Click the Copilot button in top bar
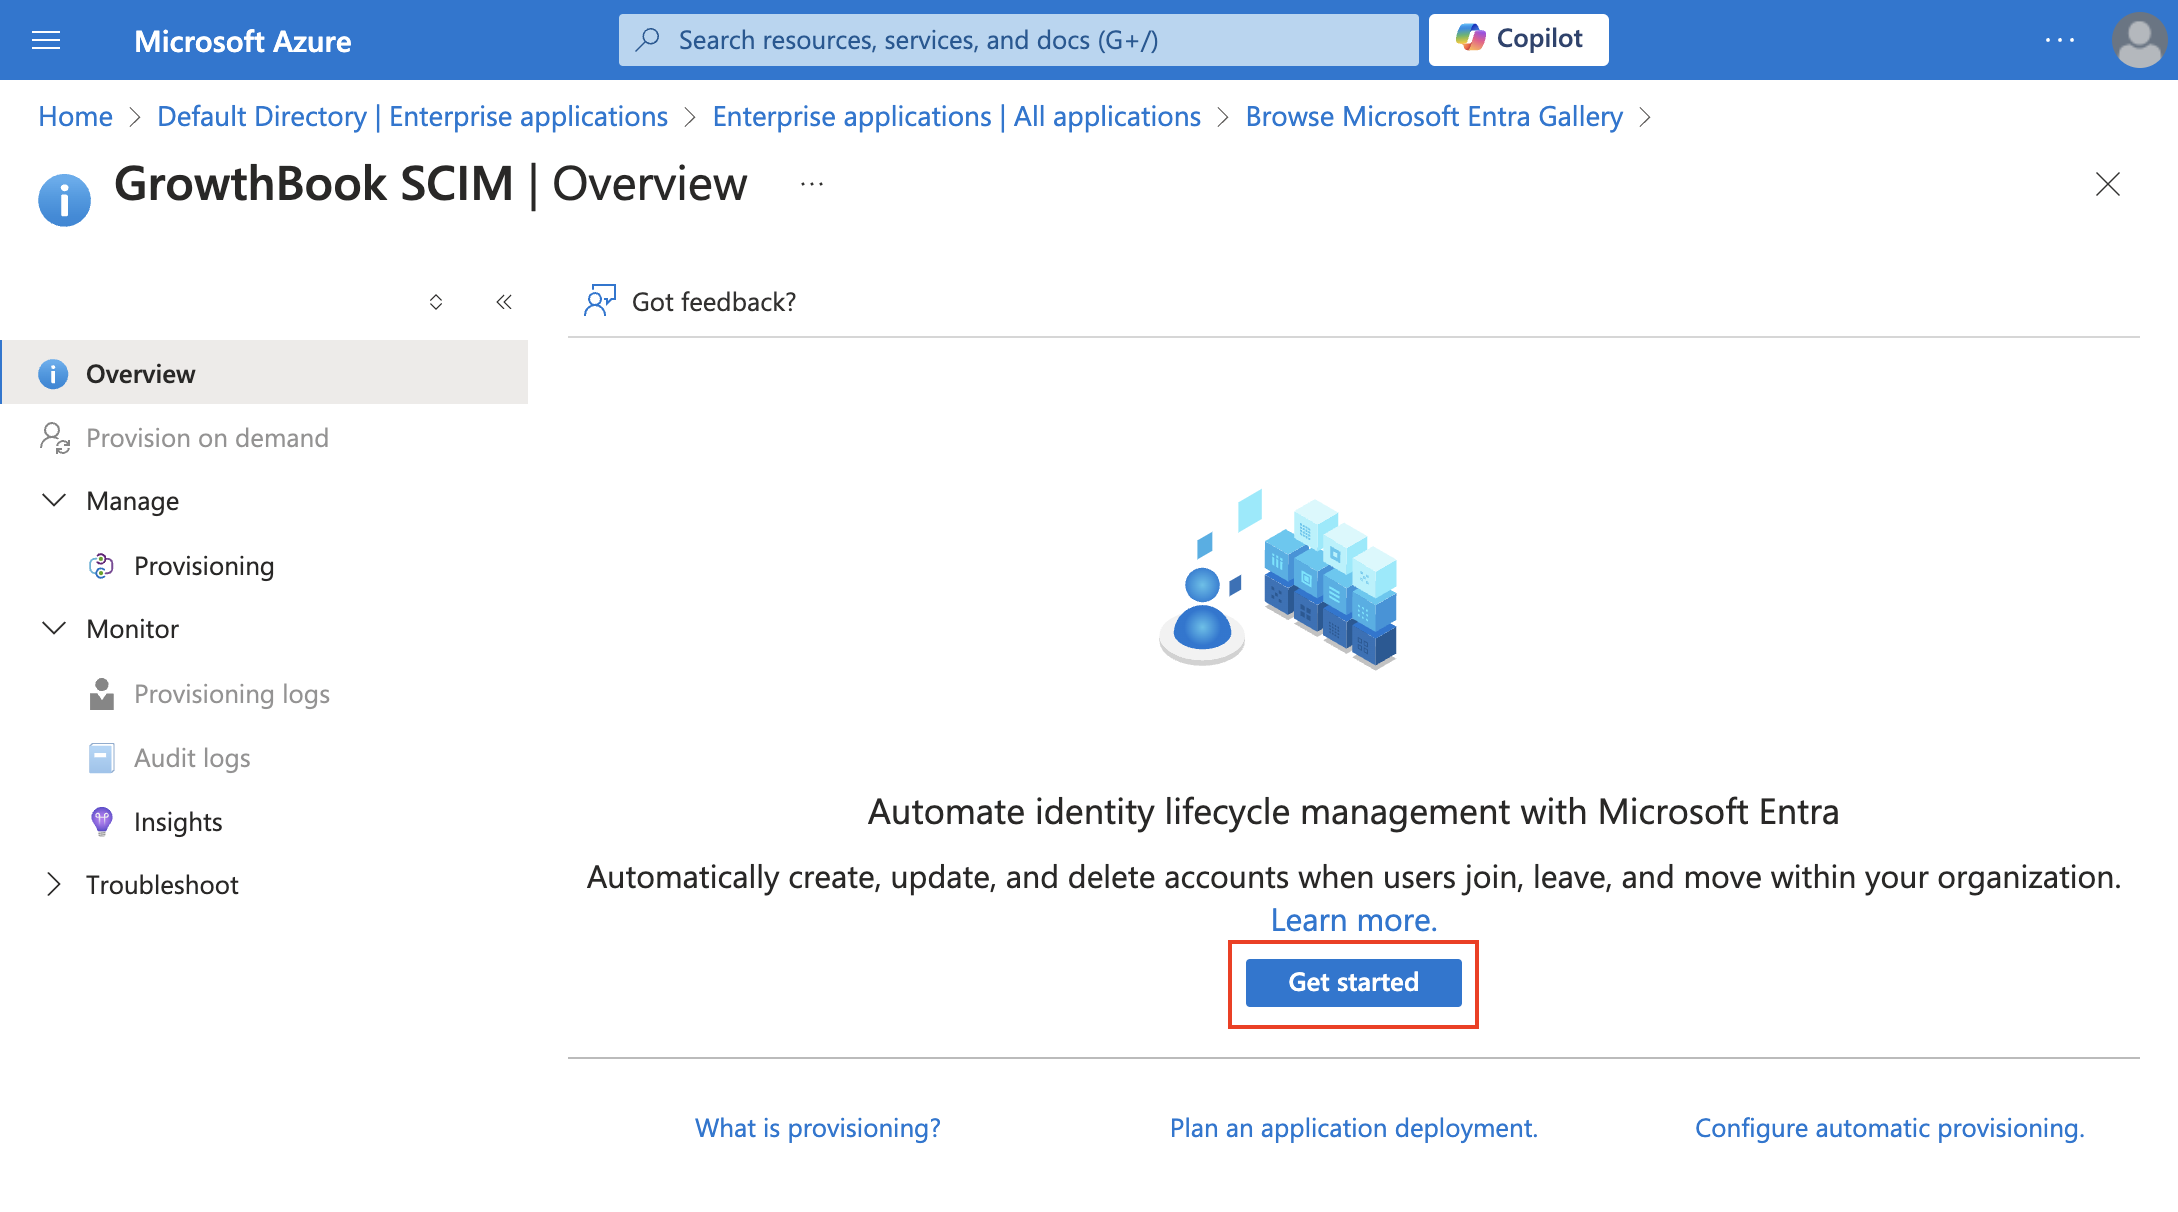This screenshot has width=2178, height=1212. point(1519,39)
